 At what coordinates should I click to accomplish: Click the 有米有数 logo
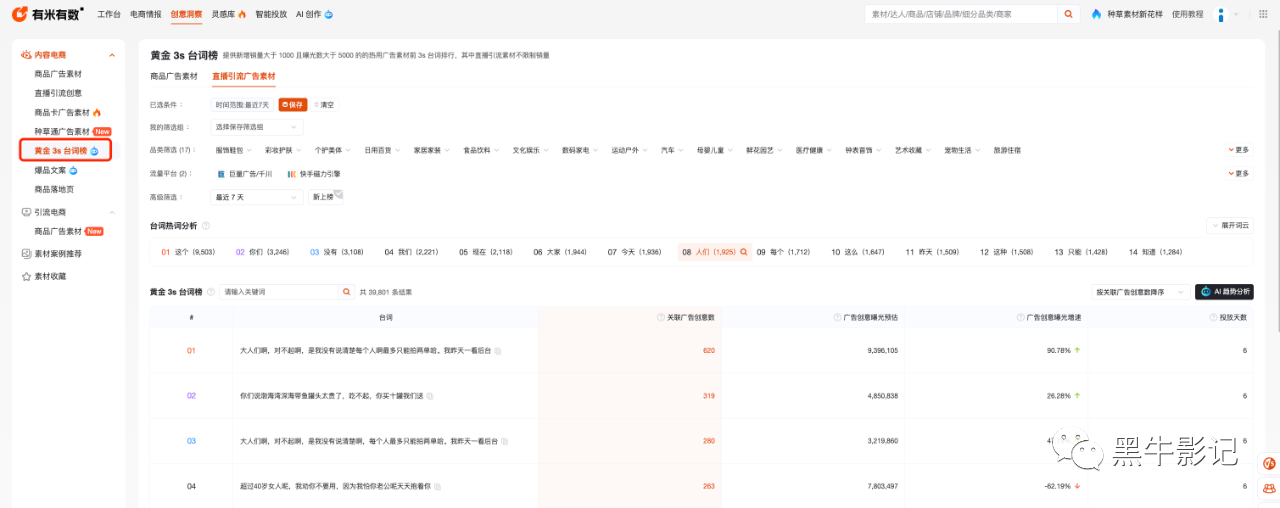(47, 14)
